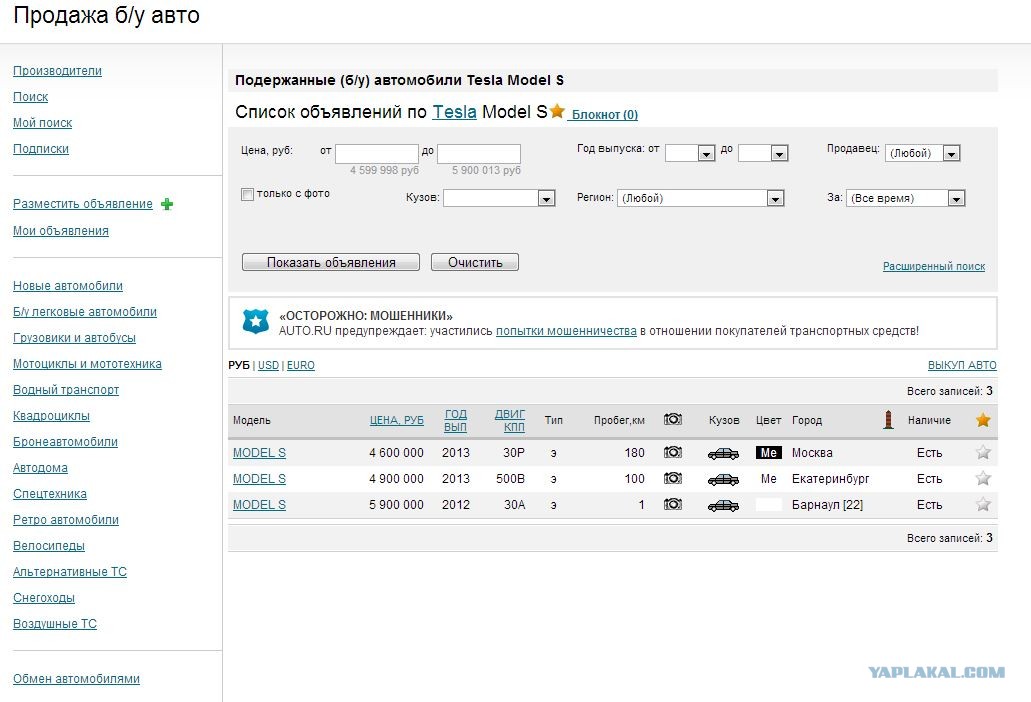1031x702 pixels.
Task: Click the car body icon in Москва row
Action: [723, 453]
